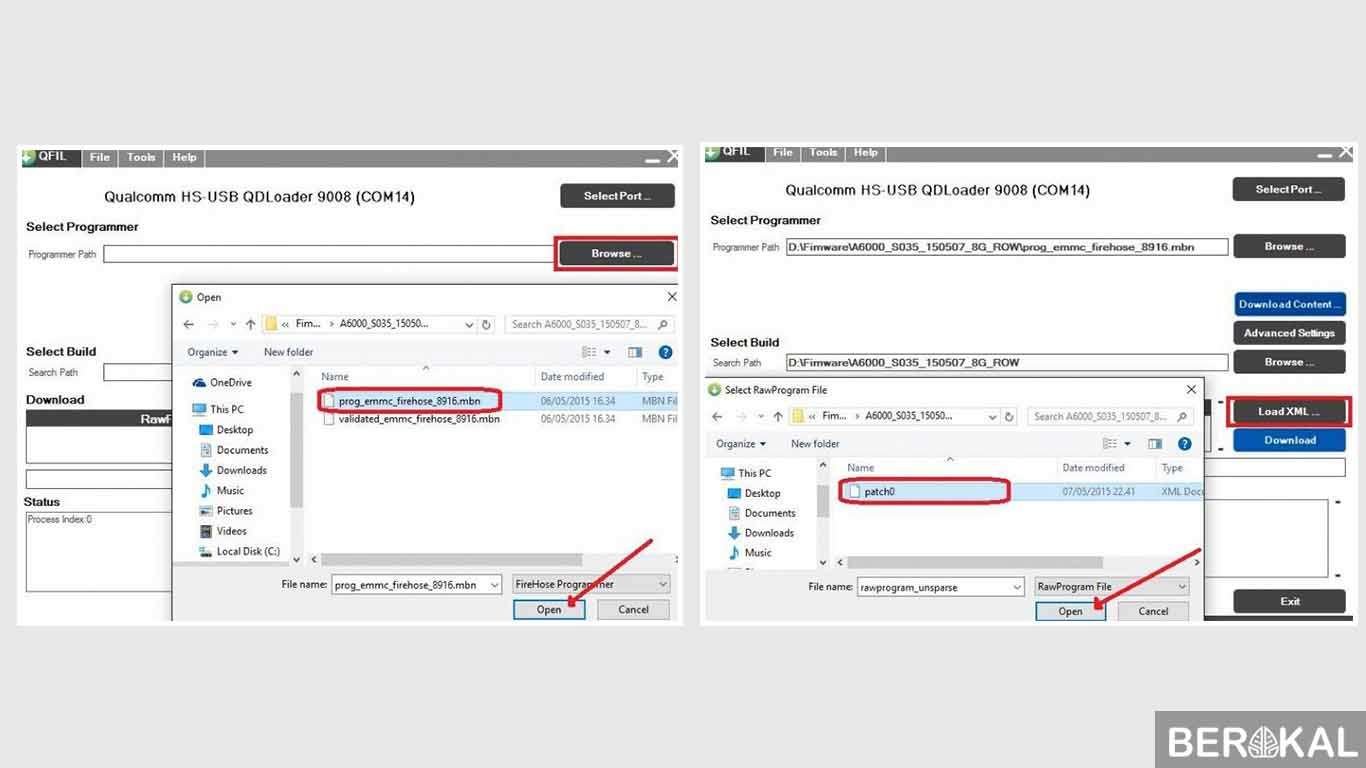Expand rawprogram_unsparse file name combo box
Viewport: 1366px width, 768px height.
1017,587
